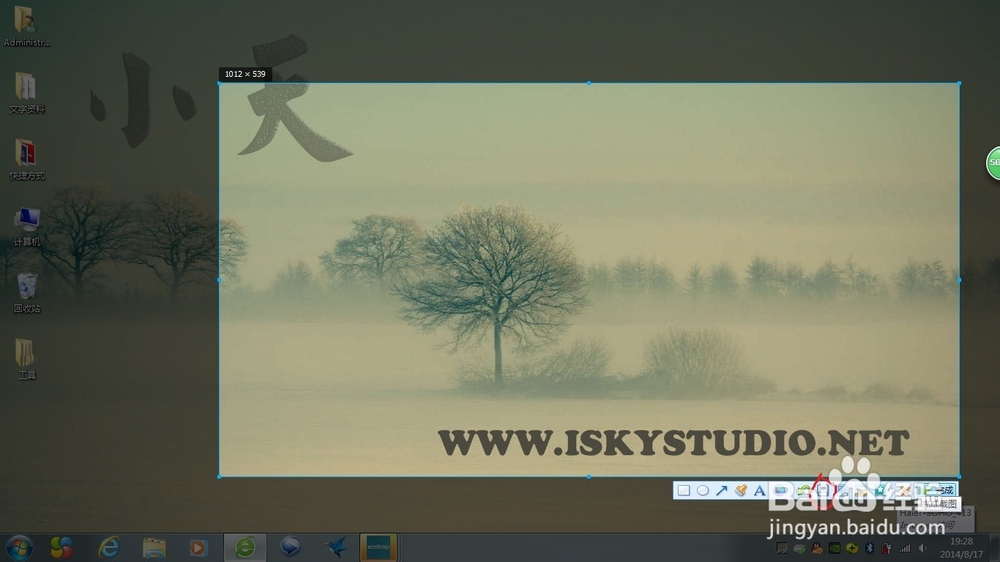Select the 快捷方式 desktop folder
This screenshot has height=562, width=1000.
26,159
